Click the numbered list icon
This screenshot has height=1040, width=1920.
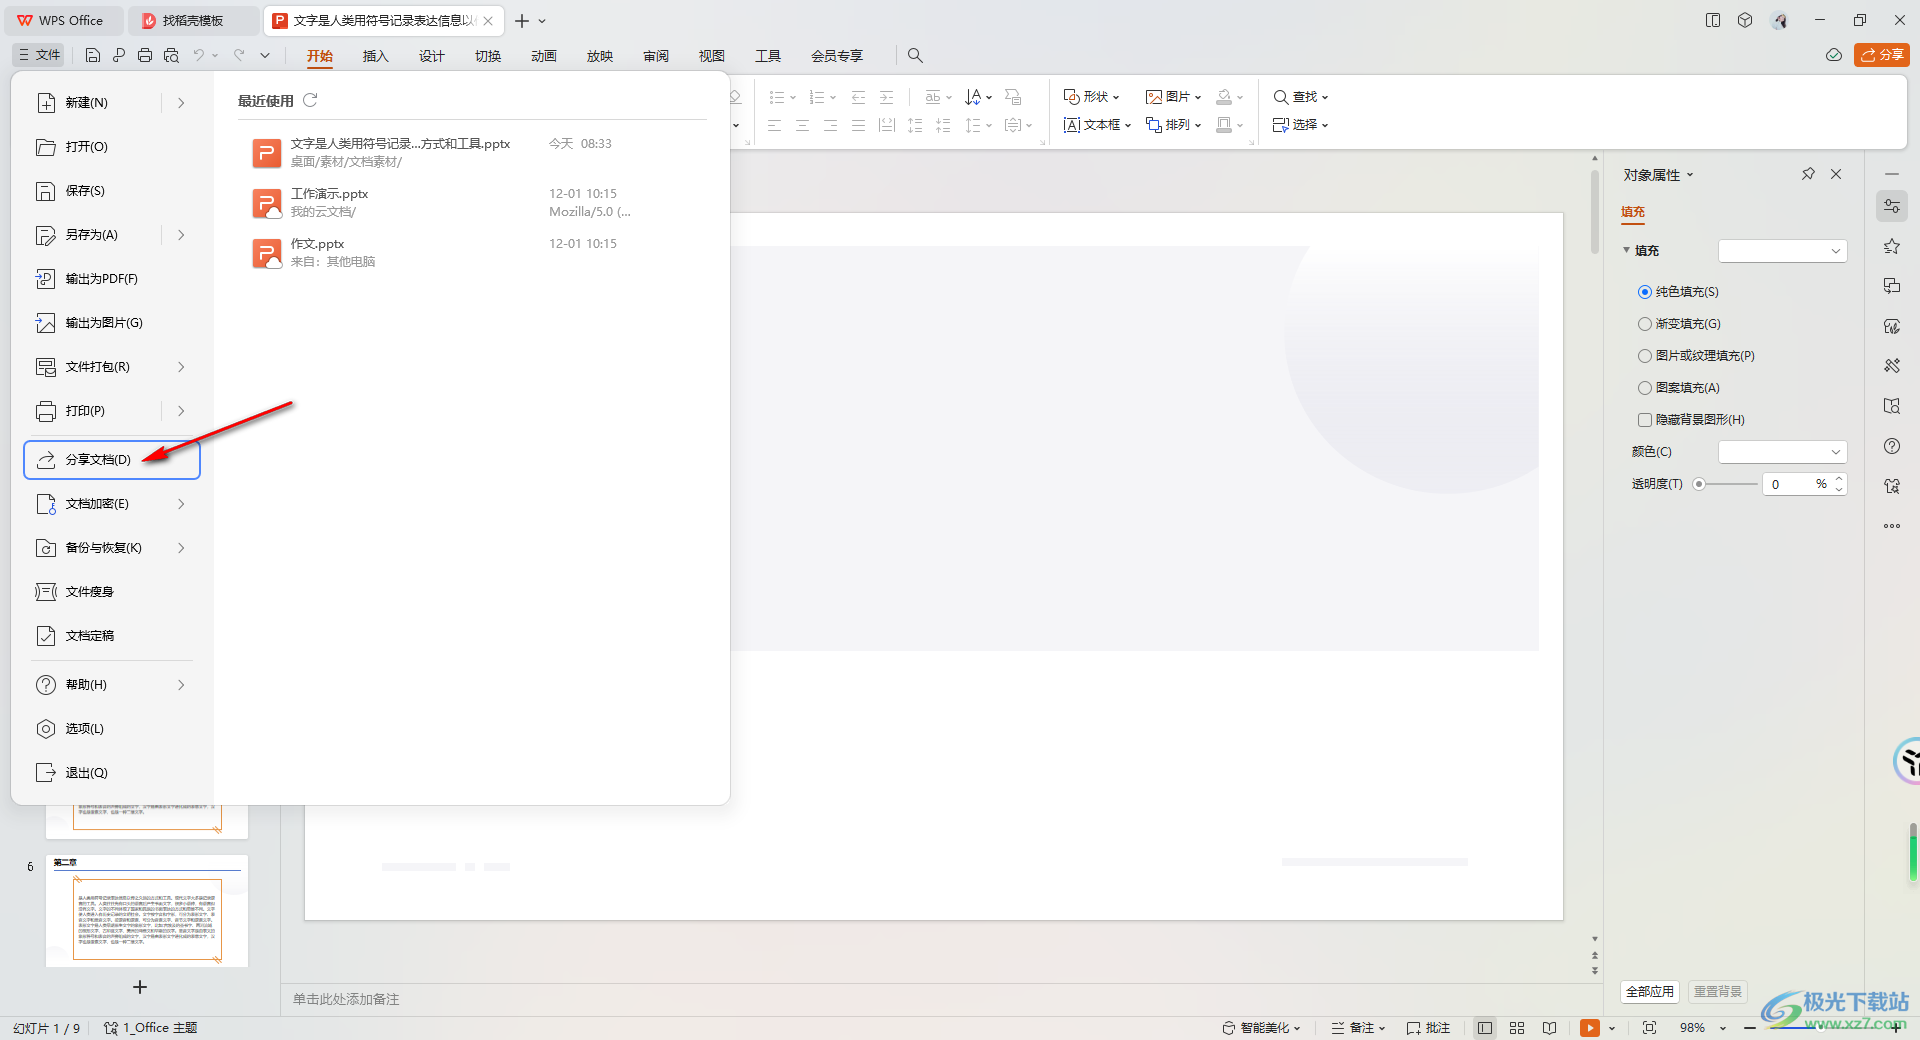pos(817,97)
